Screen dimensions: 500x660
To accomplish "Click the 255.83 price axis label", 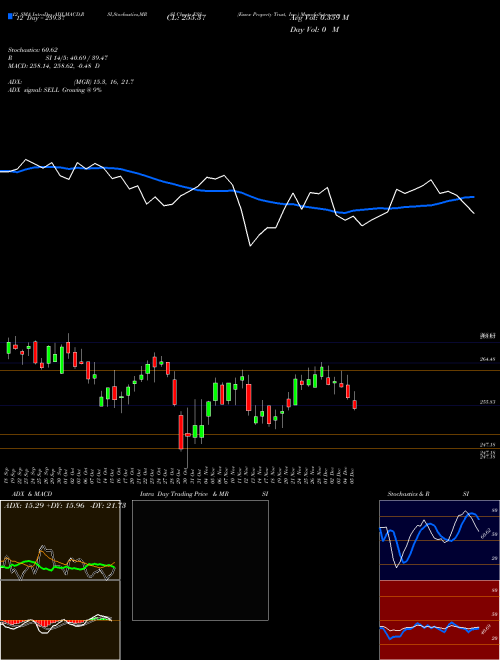I will (488, 402).
